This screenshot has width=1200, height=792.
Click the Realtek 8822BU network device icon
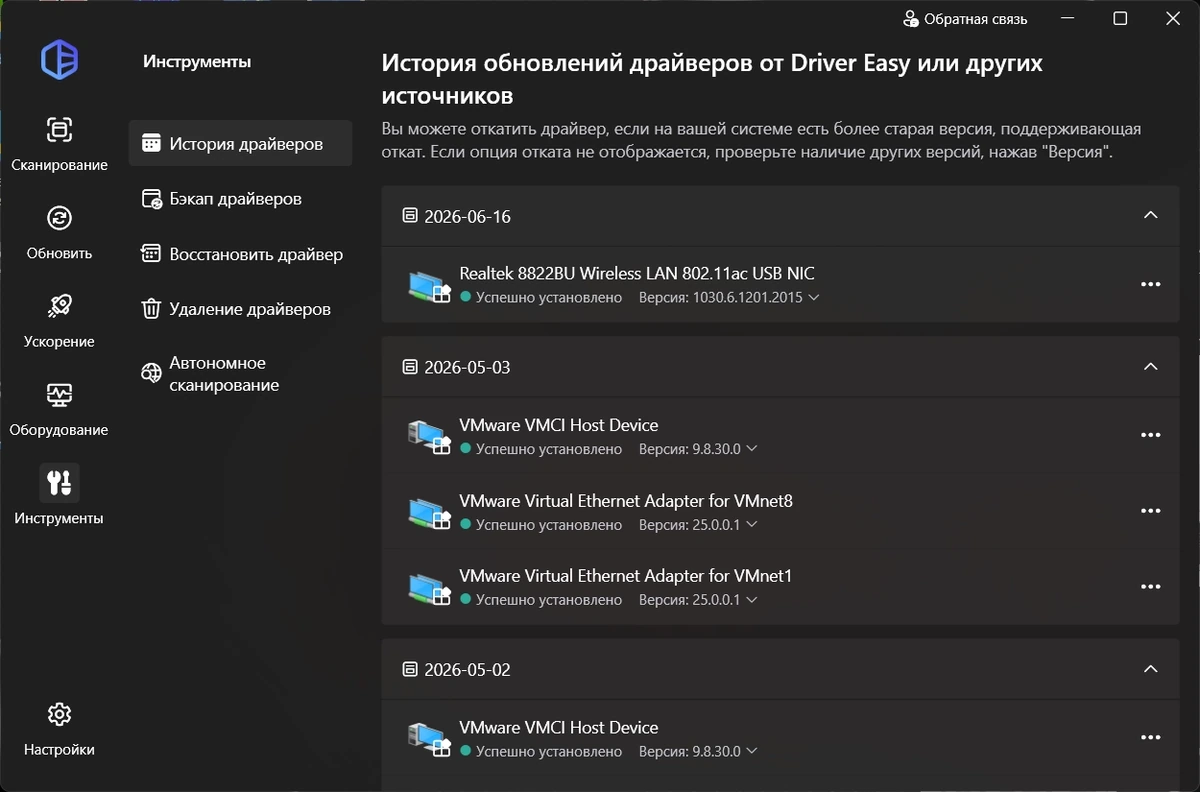(x=430, y=285)
